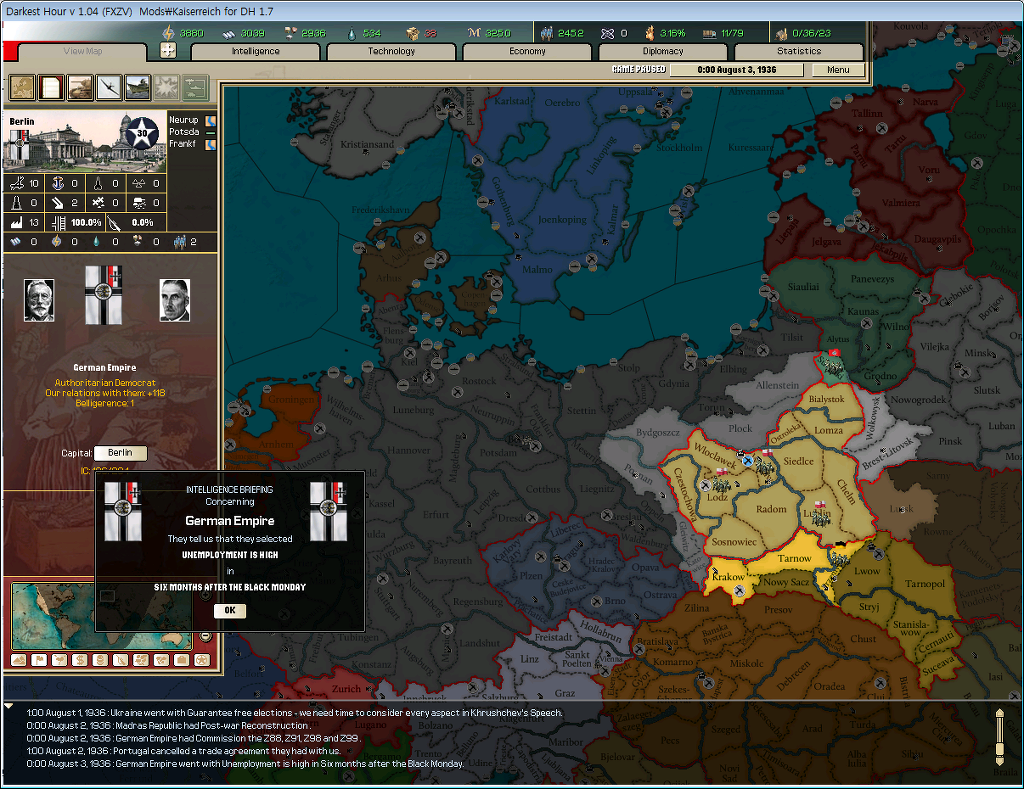Select economic map mode dollar icon
This screenshot has height=789, width=1024.
80,660
